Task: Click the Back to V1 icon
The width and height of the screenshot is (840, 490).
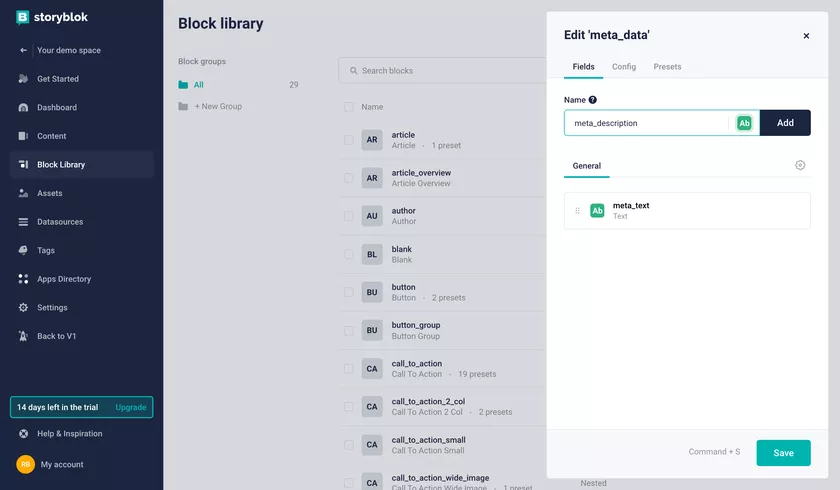Action: click(x=23, y=336)
